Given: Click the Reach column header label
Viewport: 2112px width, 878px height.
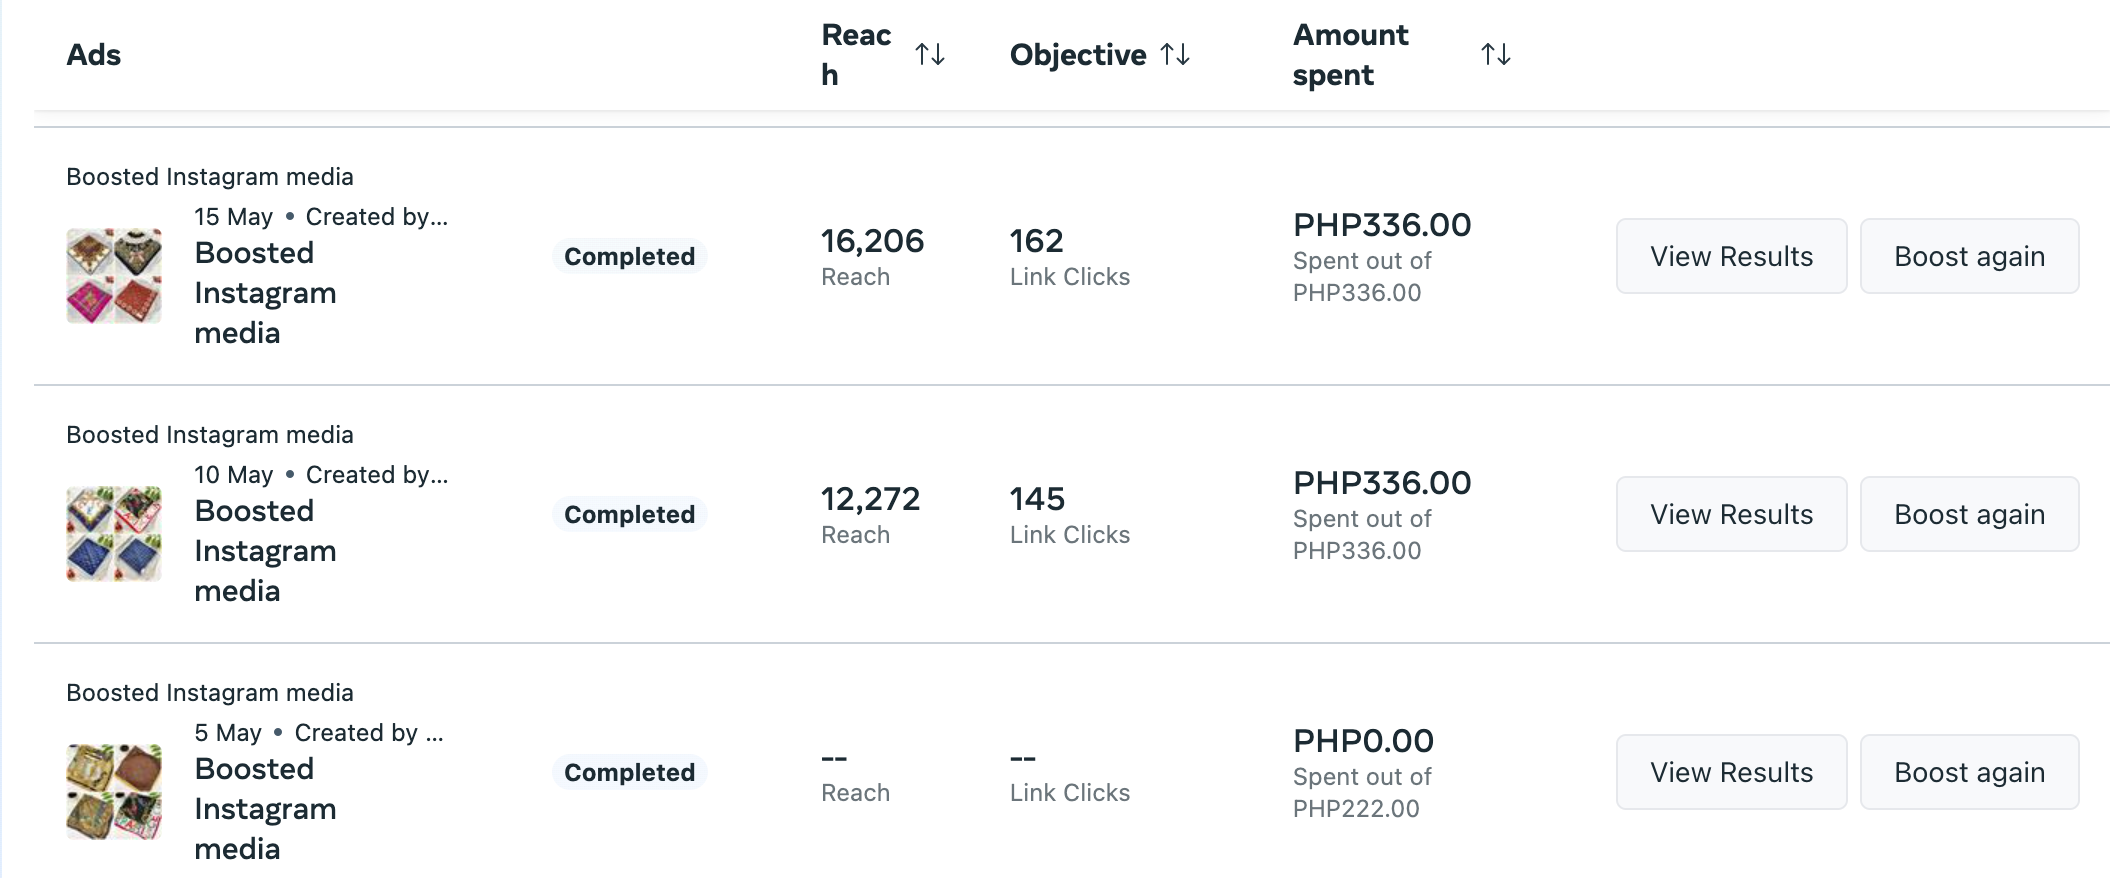Looking at the screenshot, I should [855, 54].
